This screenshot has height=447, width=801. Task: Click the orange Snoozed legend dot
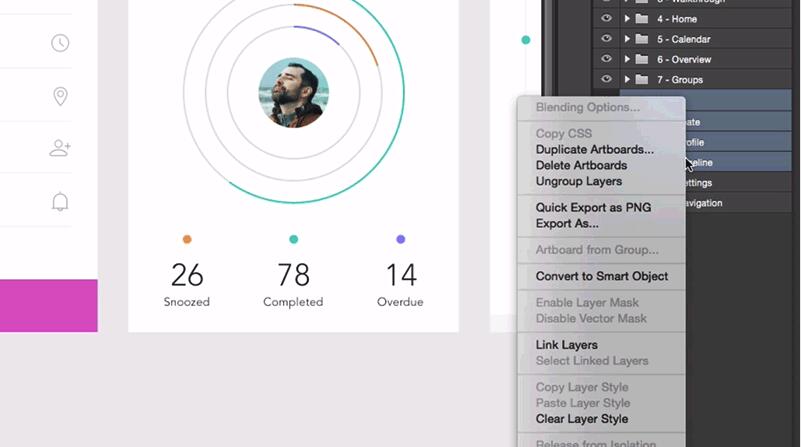[187, 239]
